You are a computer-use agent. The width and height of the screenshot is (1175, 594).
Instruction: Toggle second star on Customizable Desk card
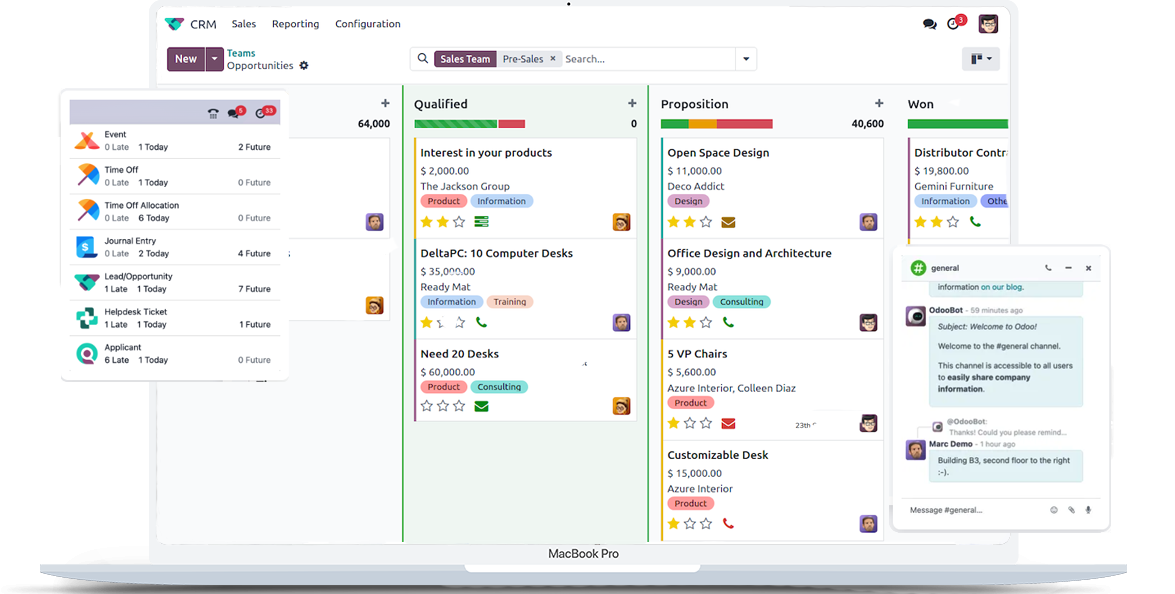[690, 524]
